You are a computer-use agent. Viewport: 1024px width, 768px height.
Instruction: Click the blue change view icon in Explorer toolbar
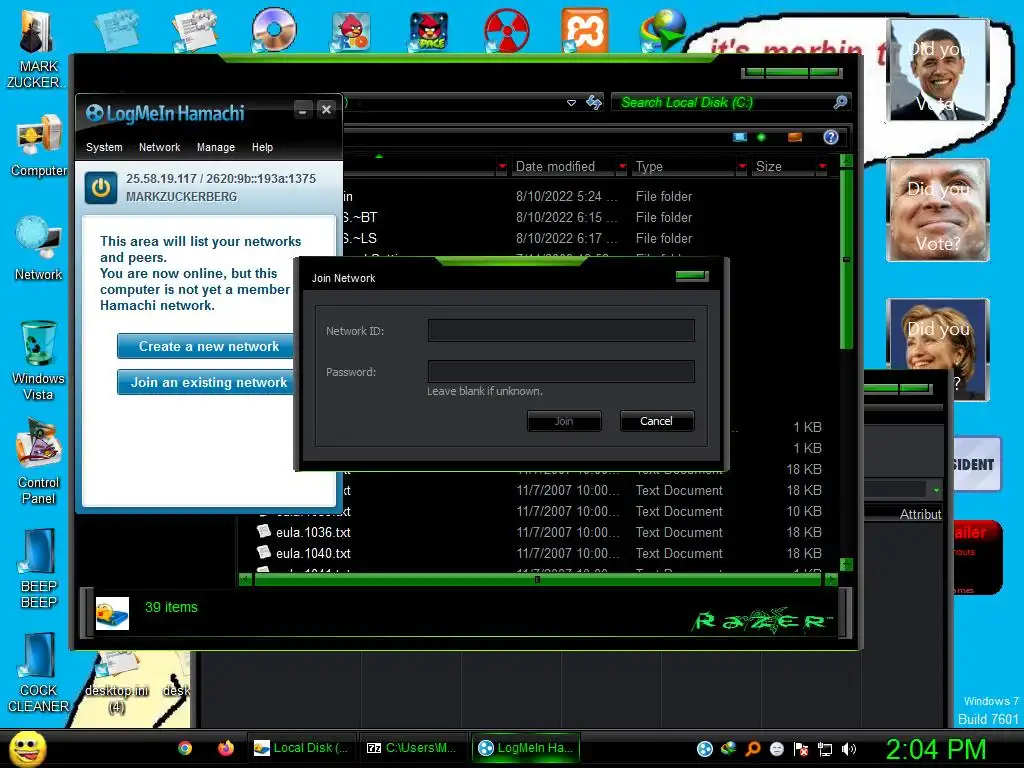[740, 137]
